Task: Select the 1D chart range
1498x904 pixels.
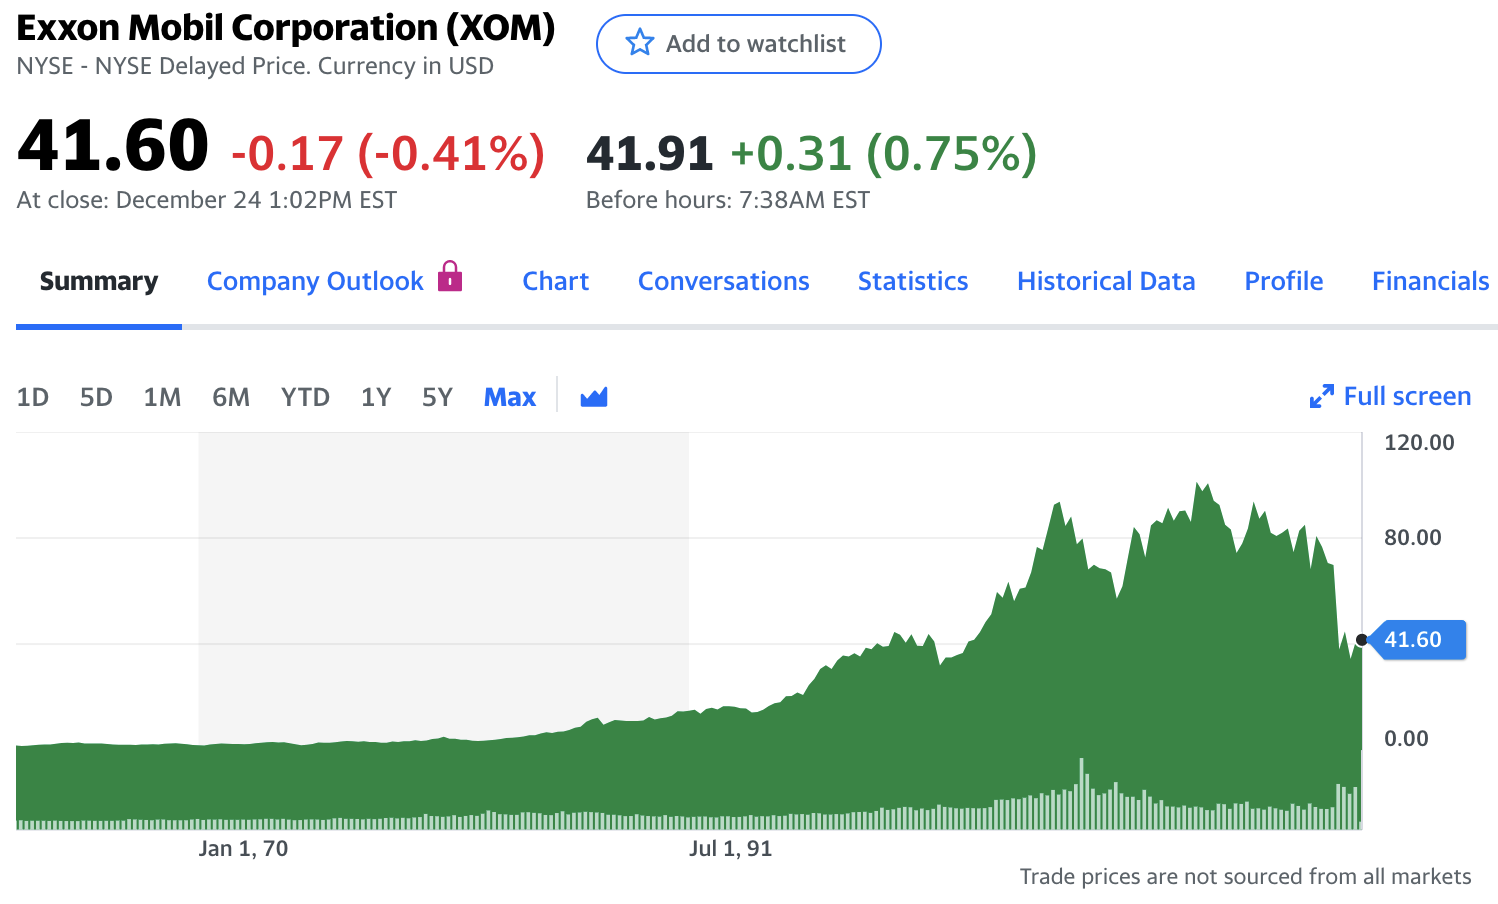Action: click(33, 398)
